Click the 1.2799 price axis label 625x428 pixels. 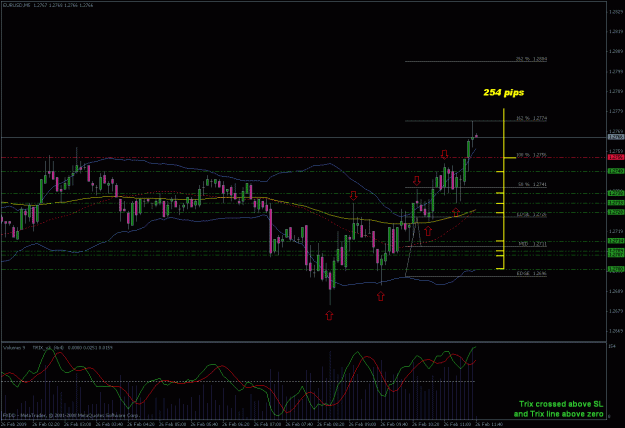616,72
